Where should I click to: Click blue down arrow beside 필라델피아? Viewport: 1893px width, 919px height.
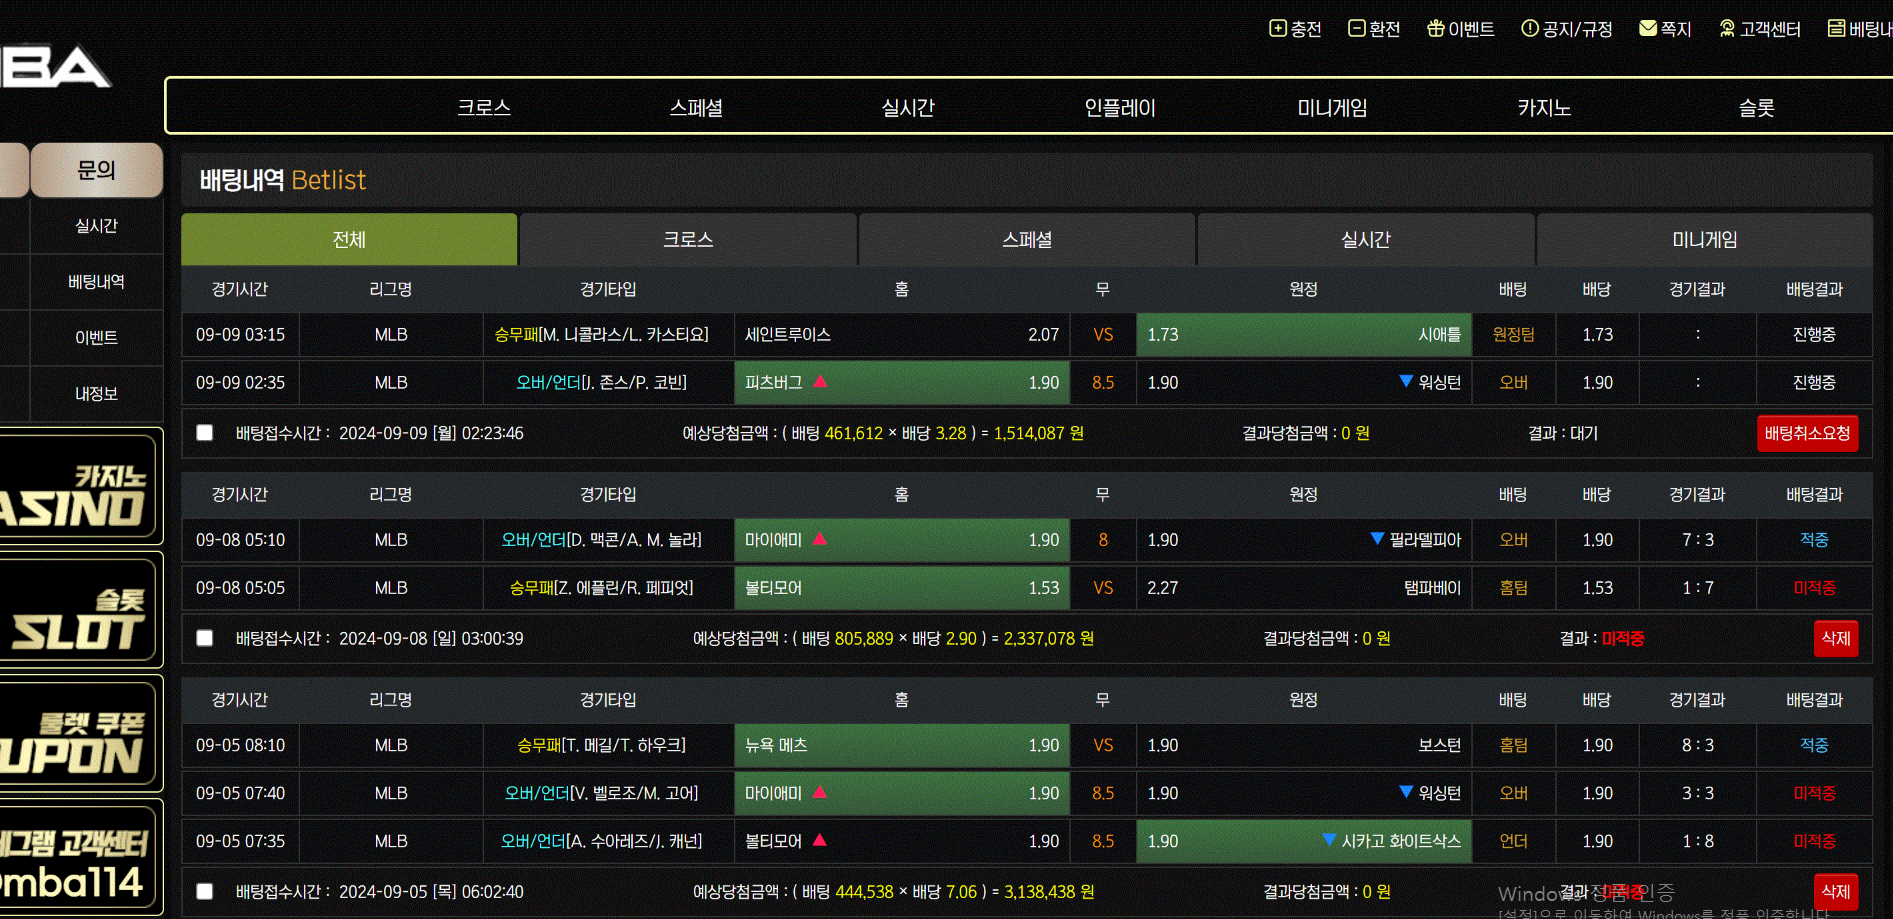coord(1377,539)
